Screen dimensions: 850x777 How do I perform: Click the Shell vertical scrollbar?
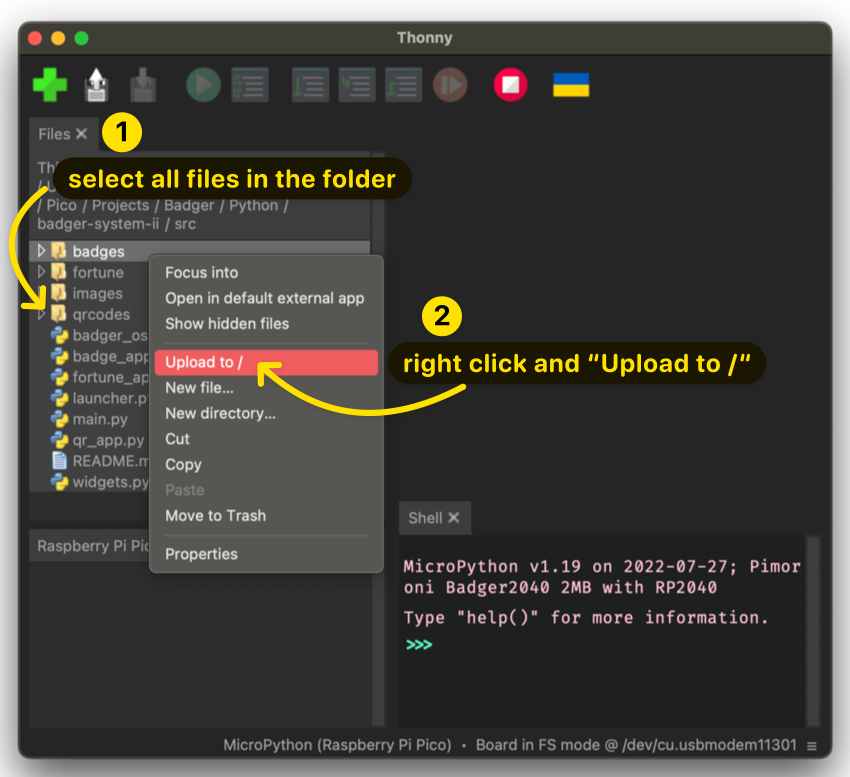click(x=813, y=631)
